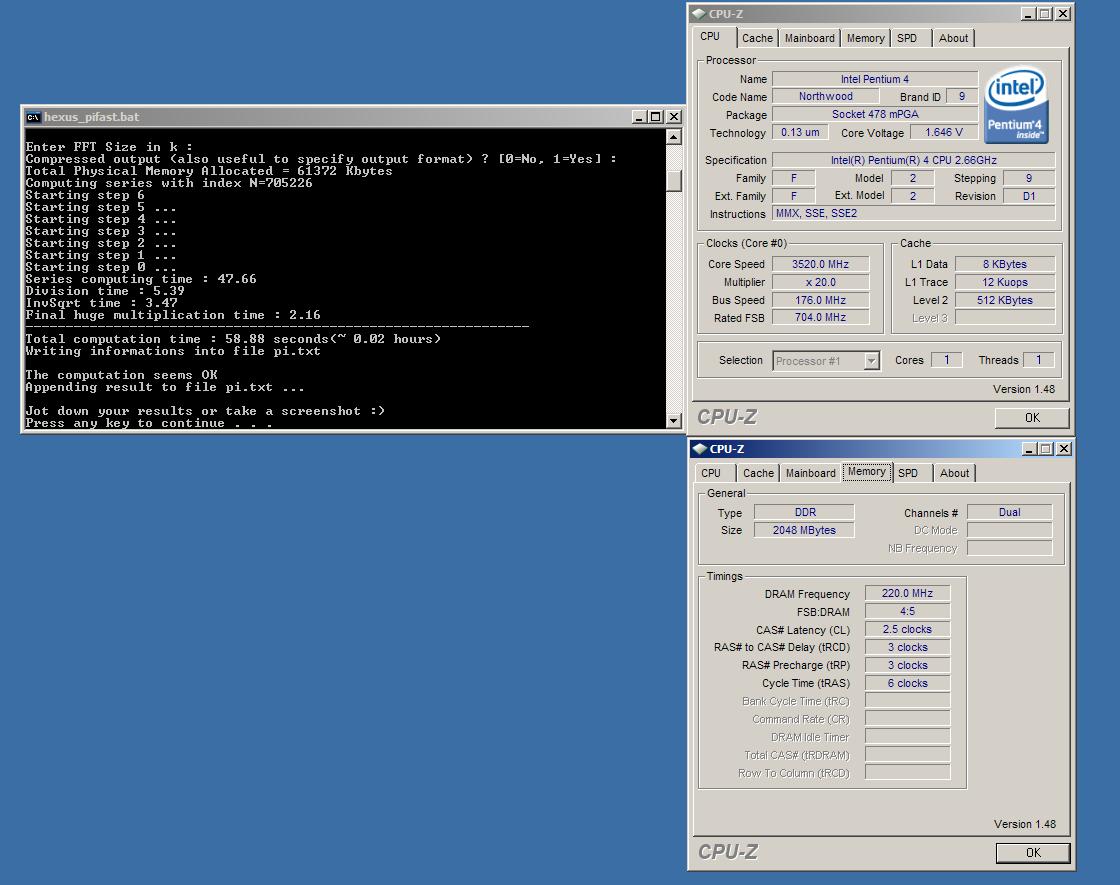
Task: Maximize the hexus_pifast.bat console window
Action: (x=655, y=117)
